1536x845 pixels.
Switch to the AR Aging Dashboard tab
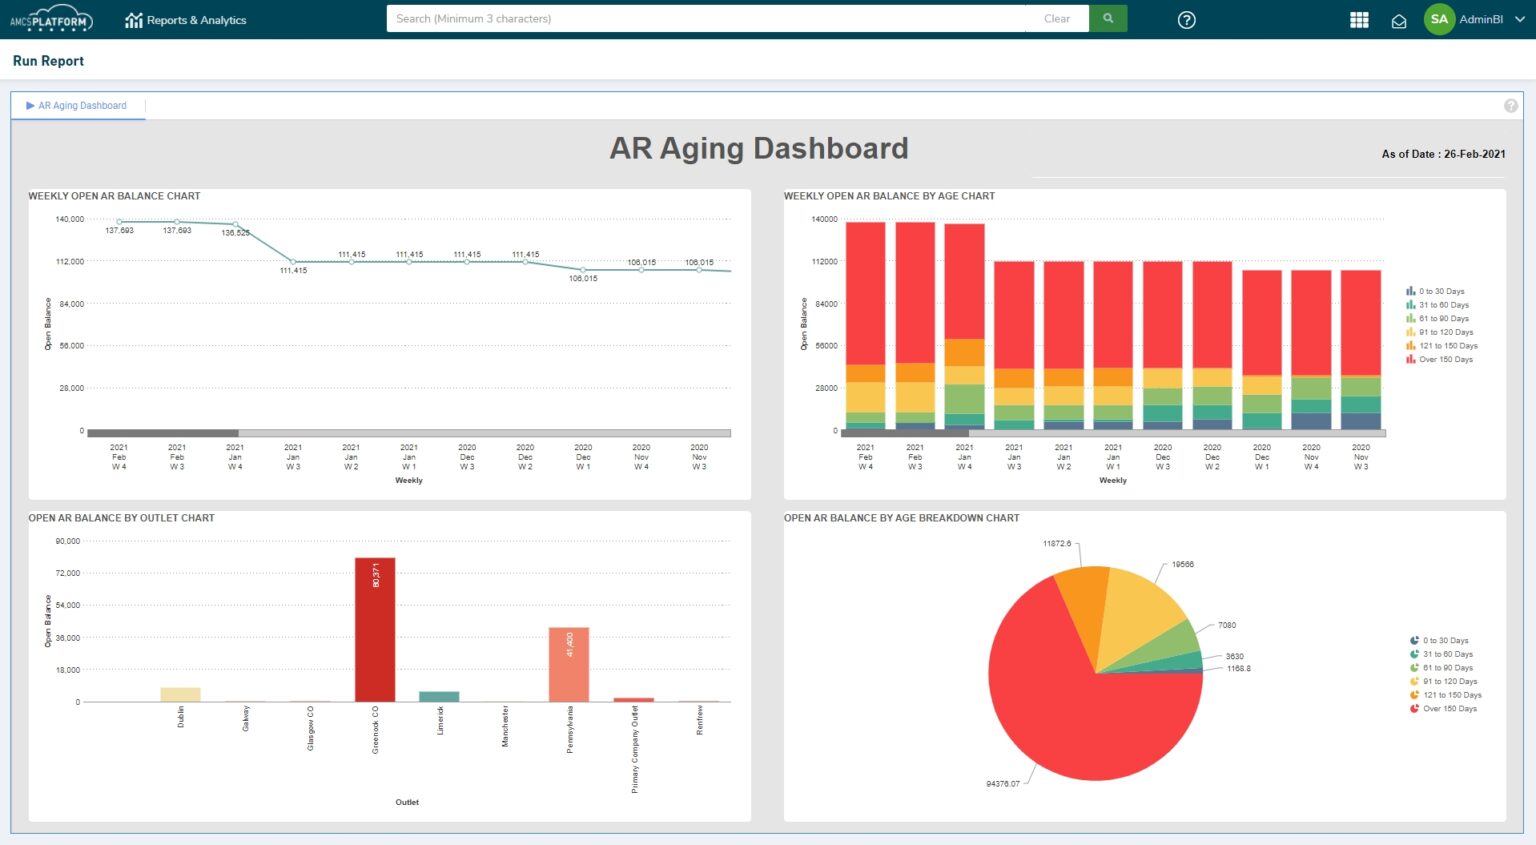click(82, 105)
